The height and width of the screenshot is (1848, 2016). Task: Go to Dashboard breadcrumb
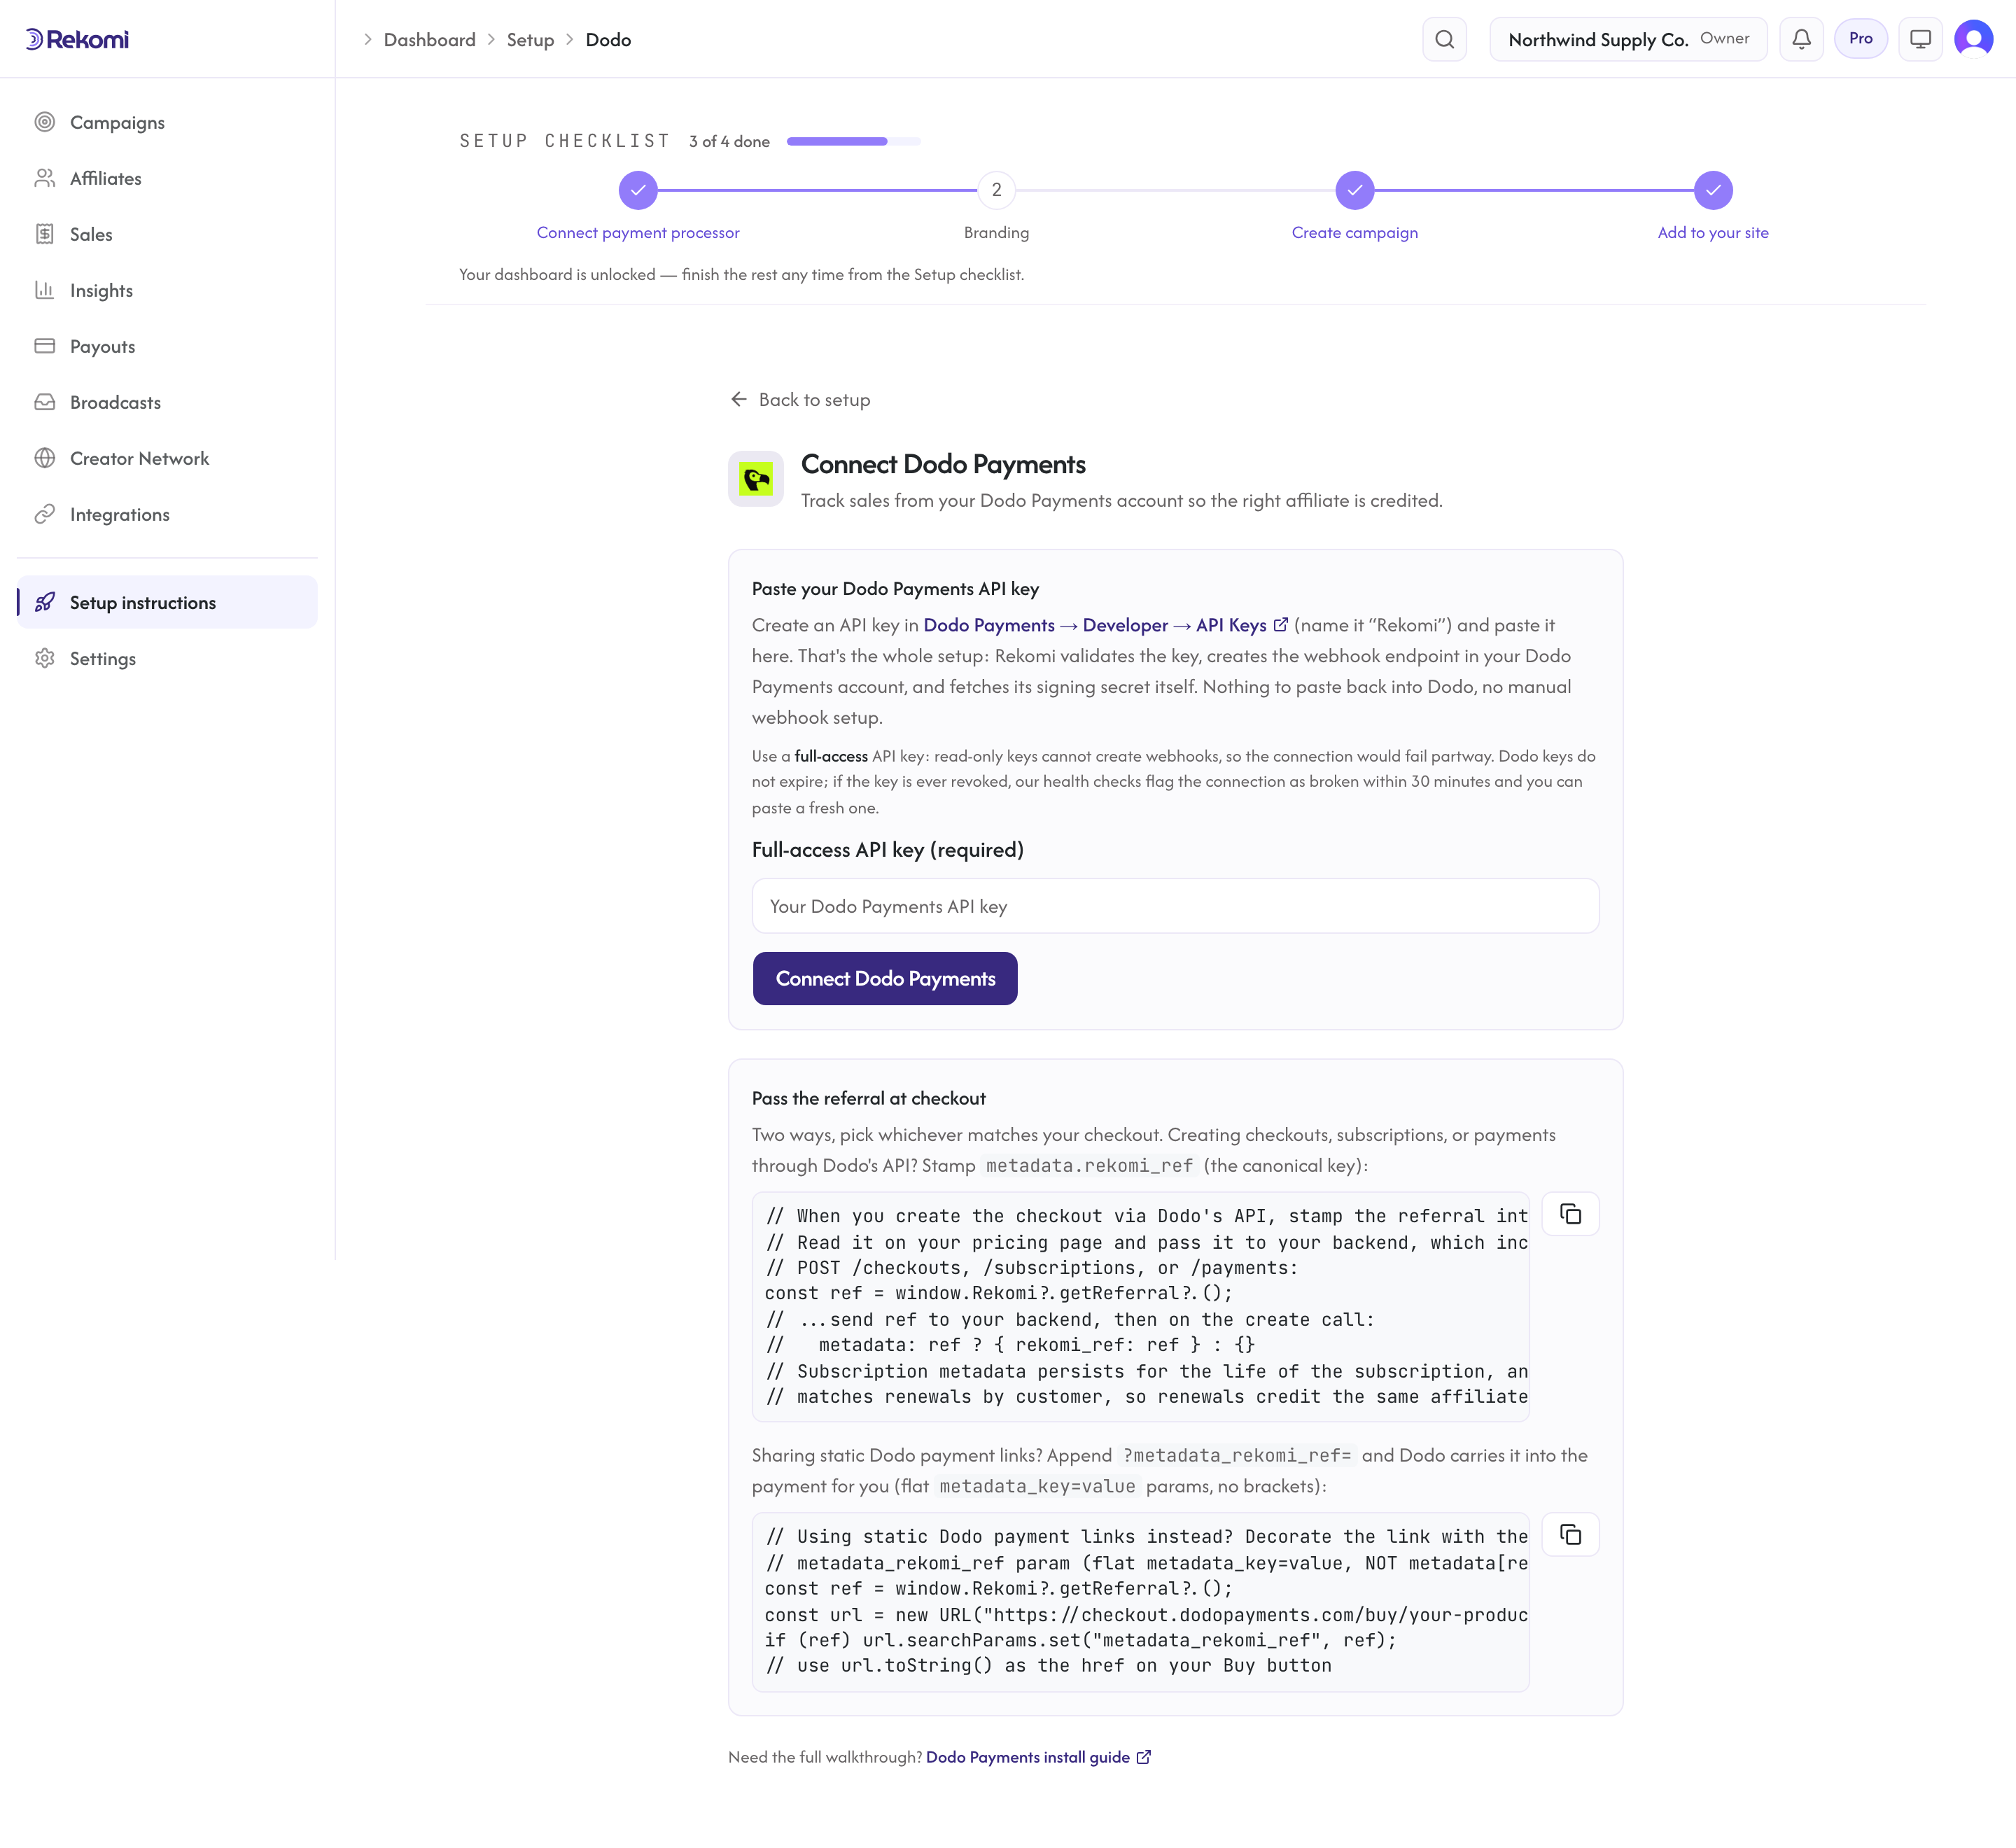[430, 40]
